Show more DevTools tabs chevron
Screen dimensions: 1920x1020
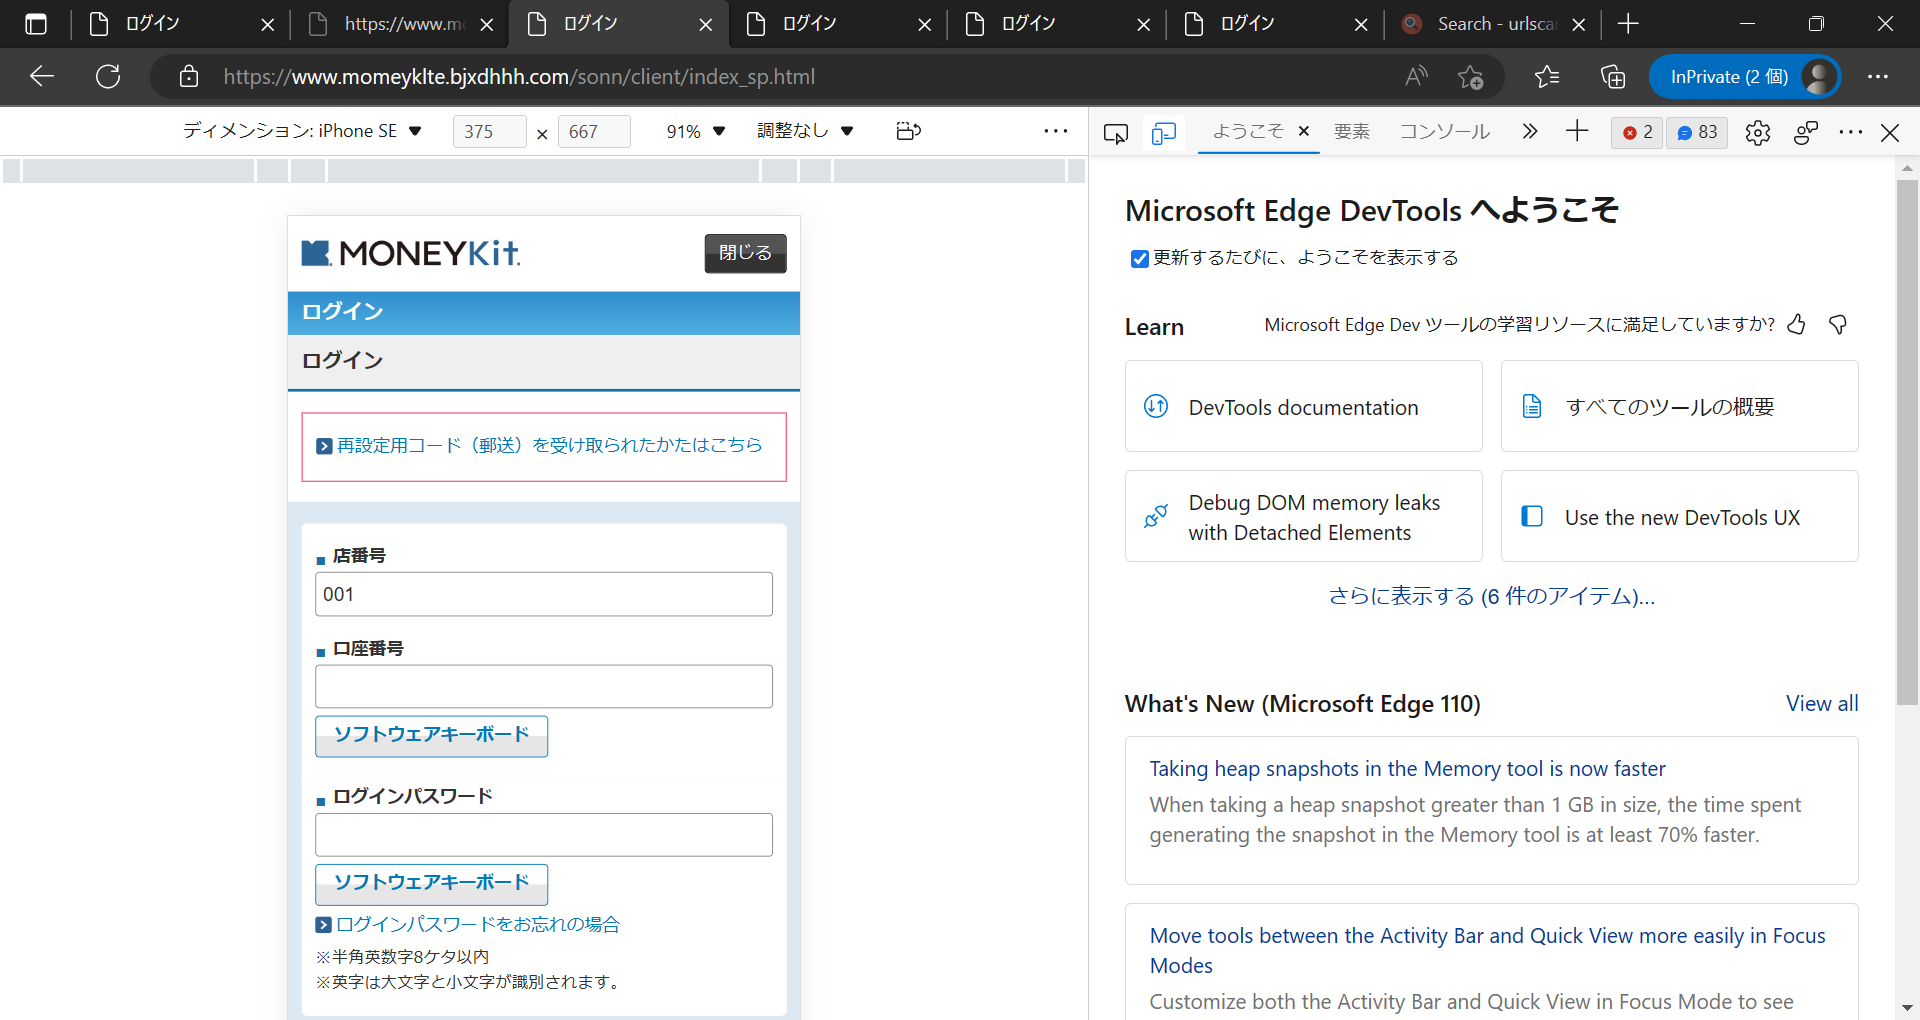(x=1530, y=131)
